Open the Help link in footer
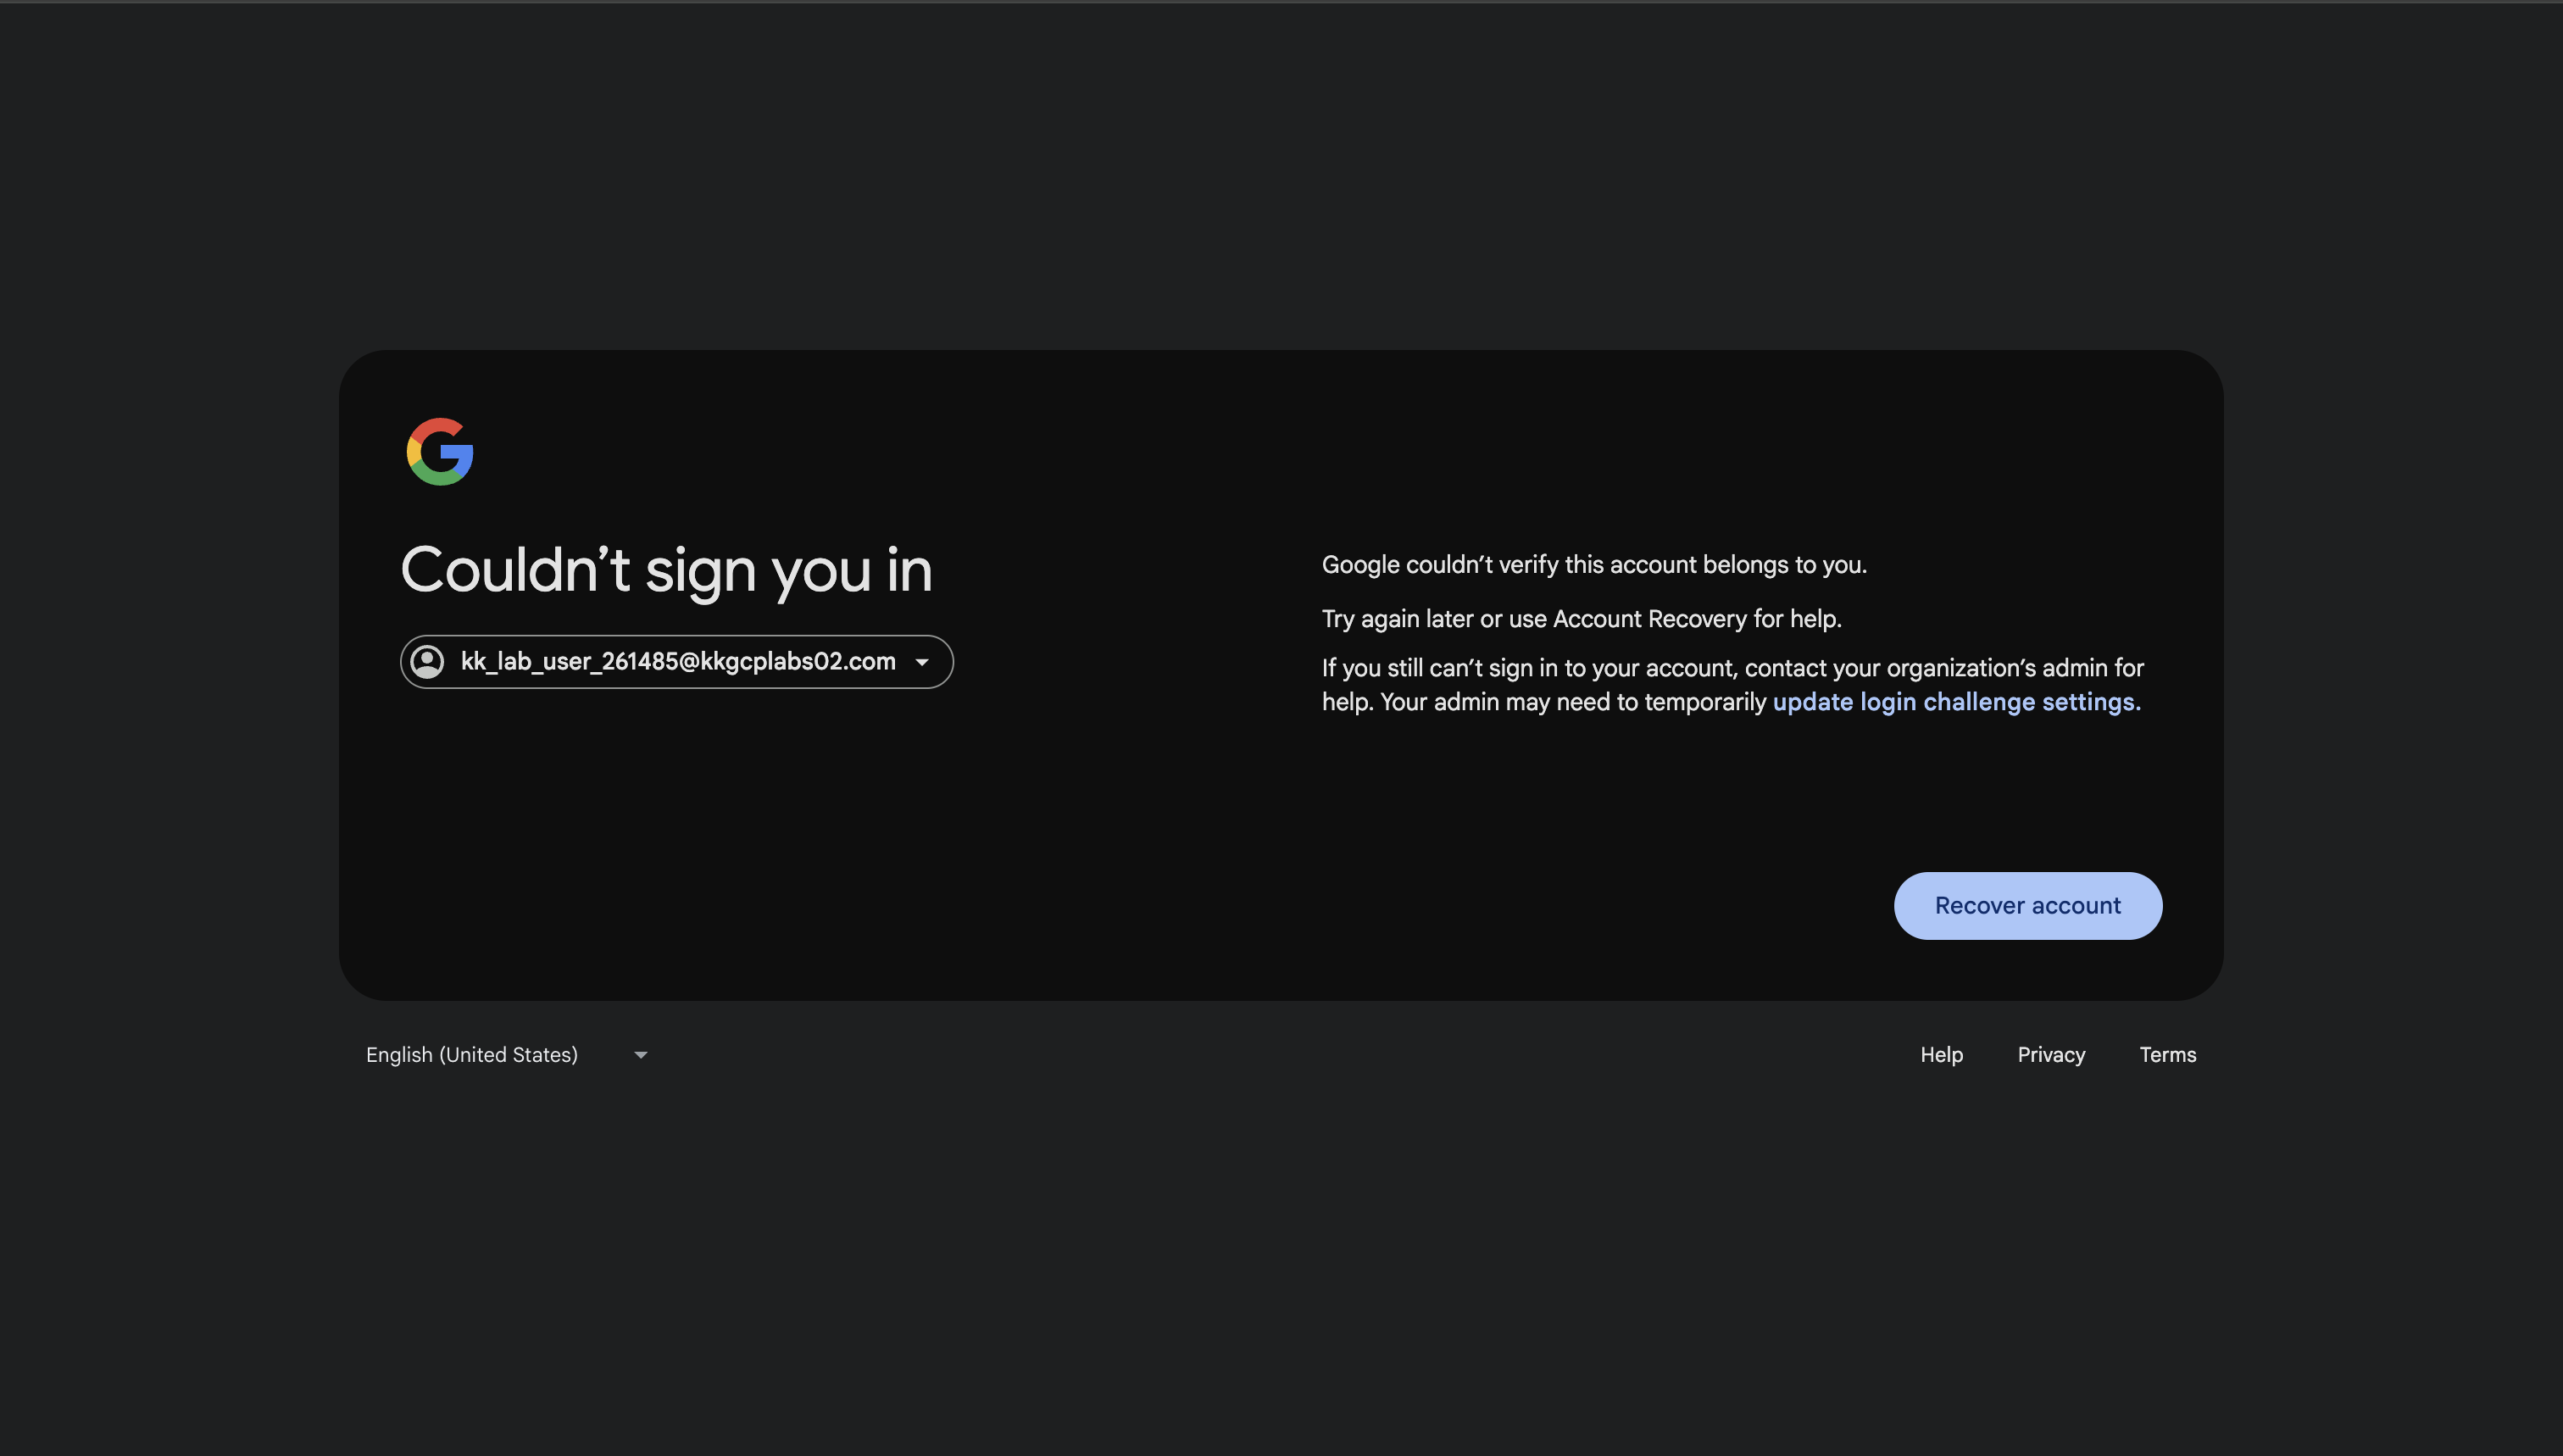Viewport: 2563px width, 1456px height. [1941, 1055]
